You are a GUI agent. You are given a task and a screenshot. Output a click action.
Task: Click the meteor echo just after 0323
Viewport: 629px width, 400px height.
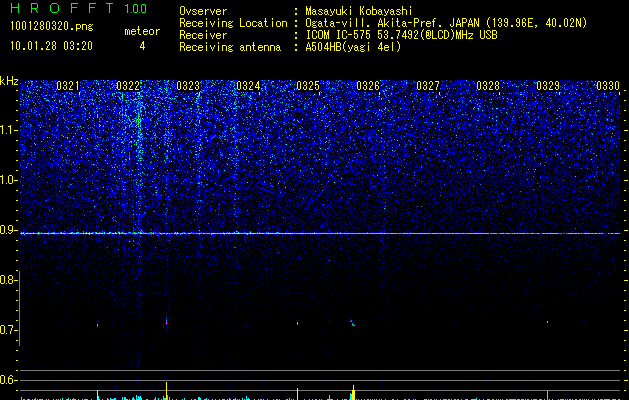(x=166, y=322)
